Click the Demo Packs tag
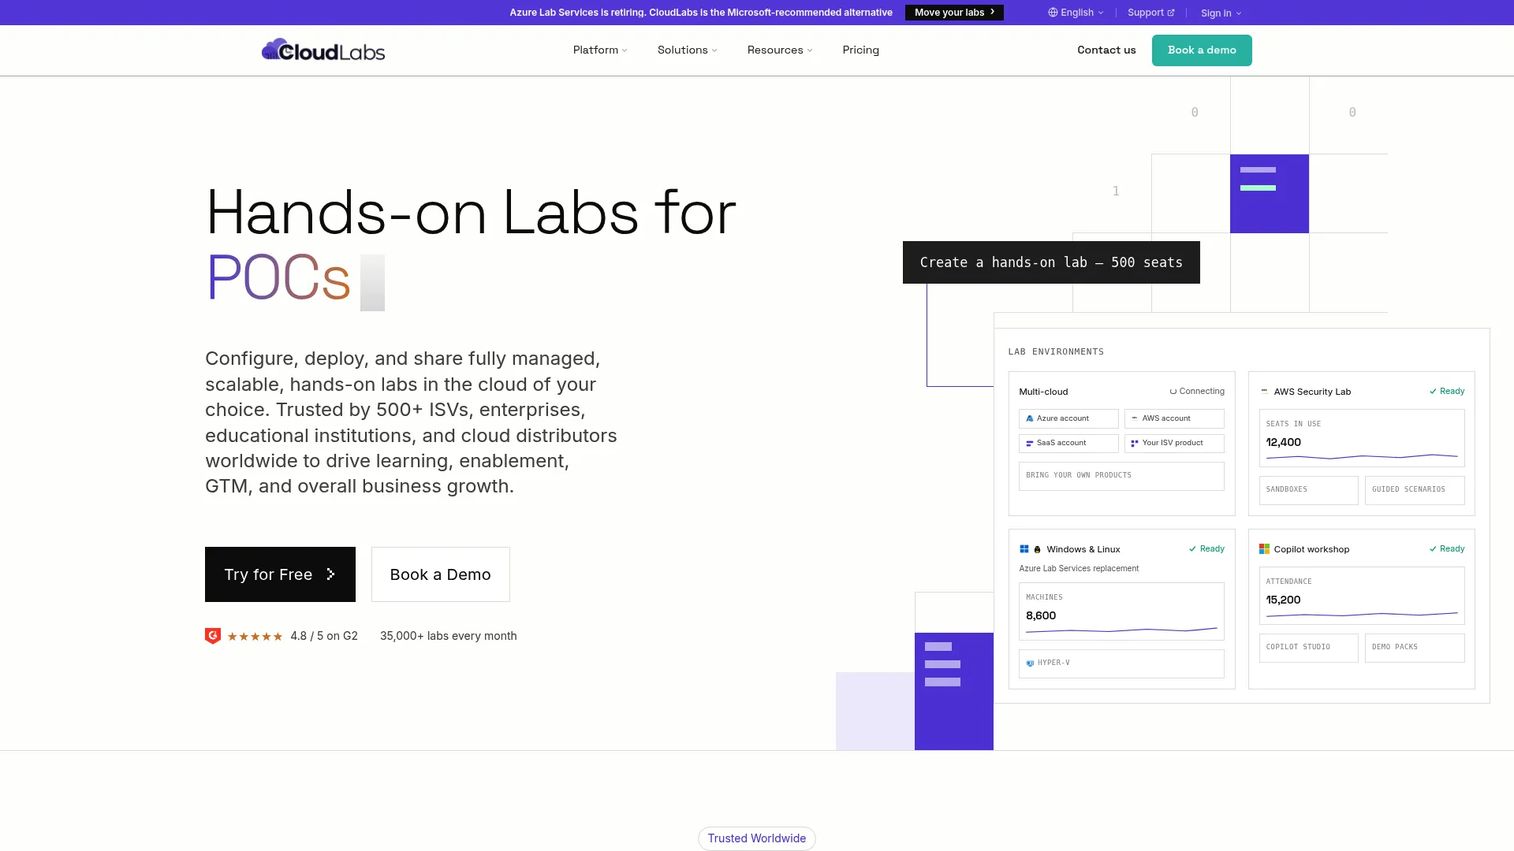Image resolution: width=1514 pixels, height=851 pixels. click(1414, 647)
